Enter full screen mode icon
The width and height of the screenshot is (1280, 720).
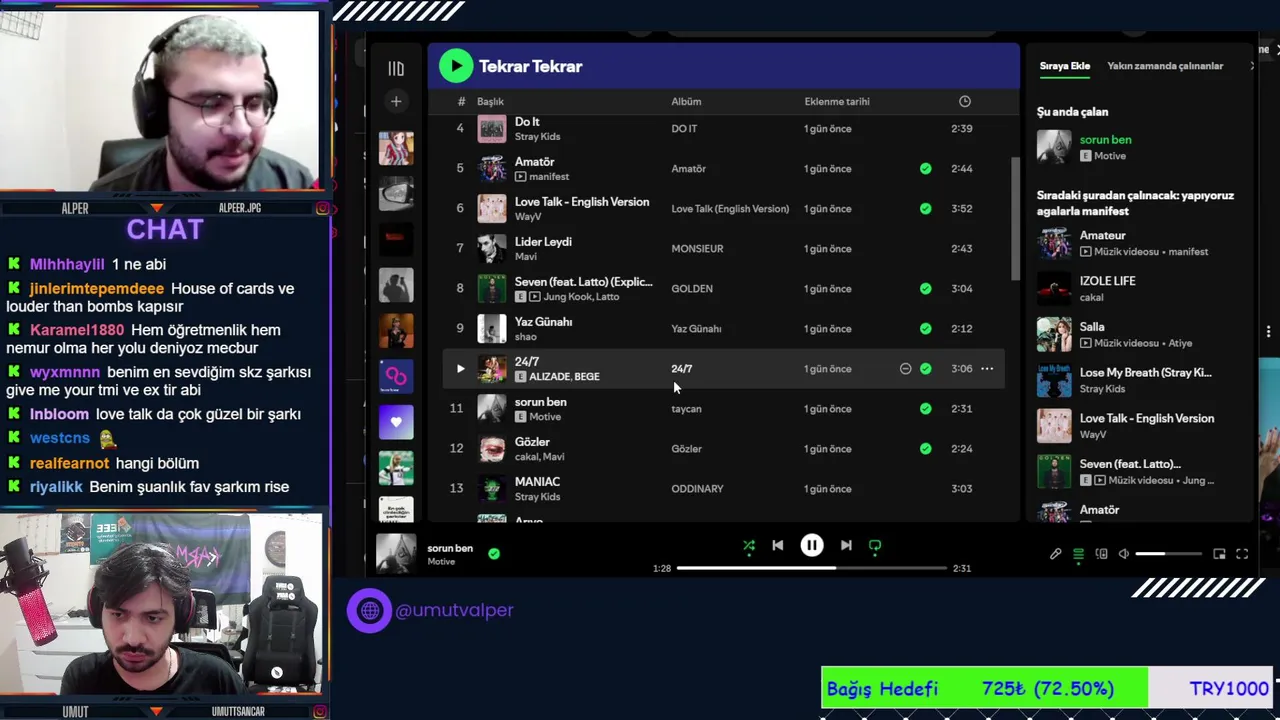click(1242, 554)
